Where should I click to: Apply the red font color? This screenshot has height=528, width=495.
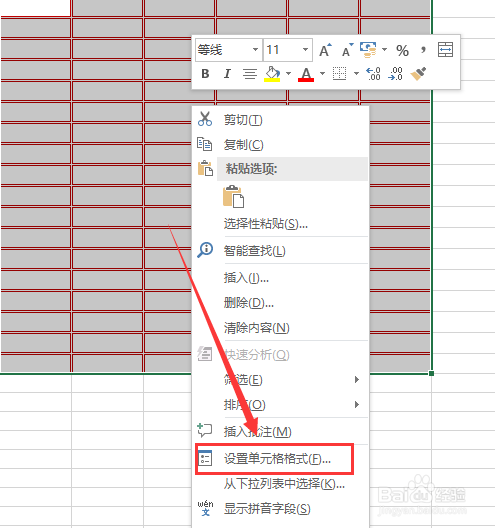[306, 74]
